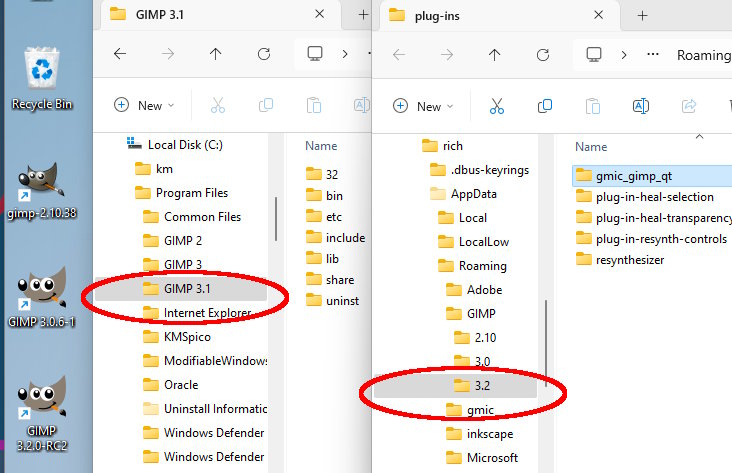
Task: Expand the address chevron in GIMP 3.1 window
Action: click(x=345, y=54)
